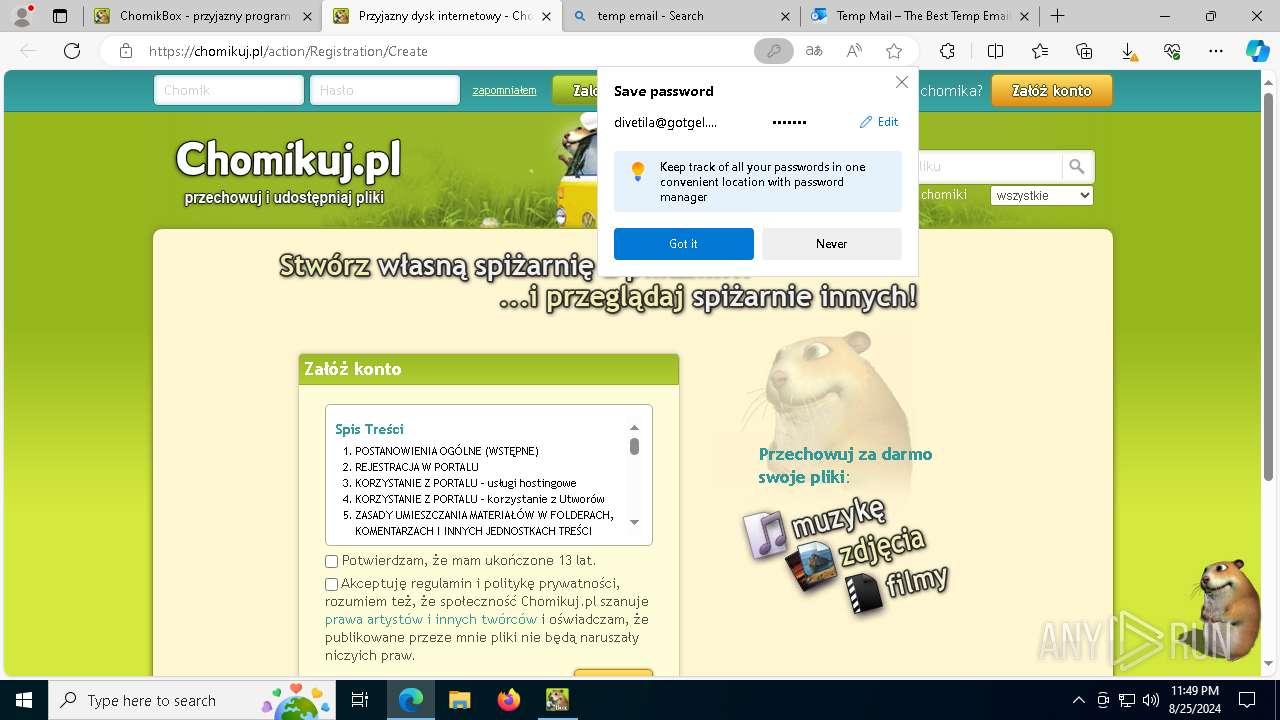Show the Downloads icon
Viewport: 1280px width, 720px height.
point(1128,51)
